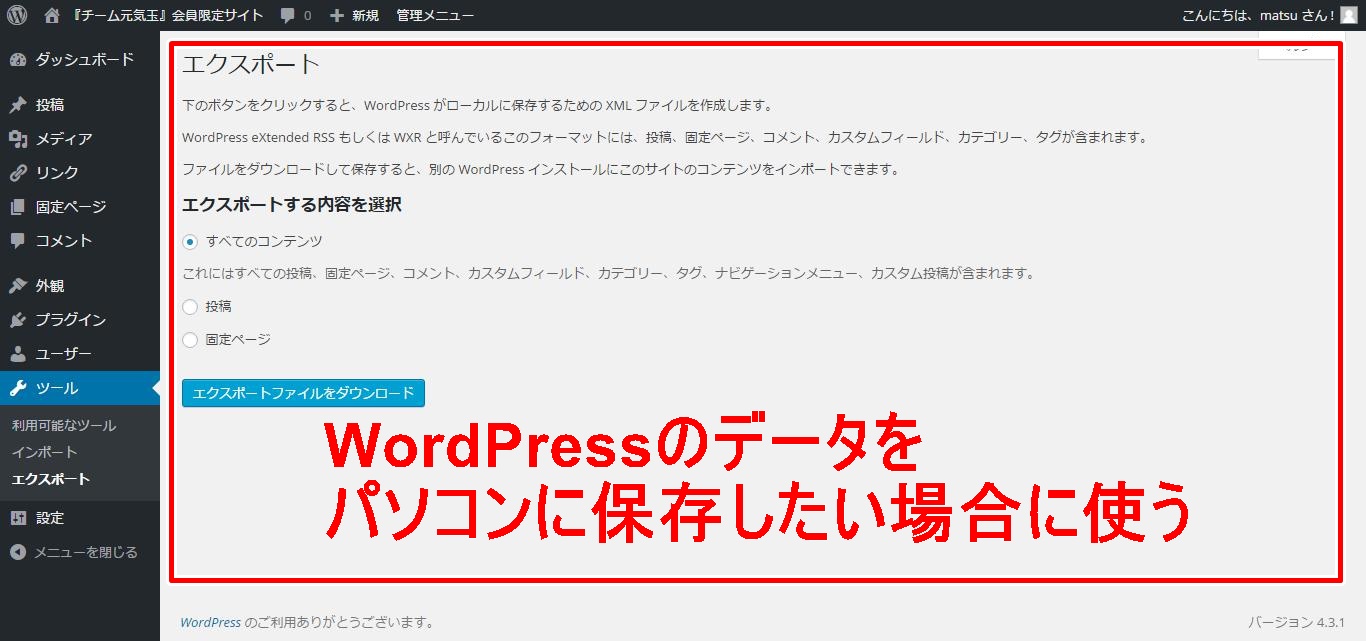Click the fixed pages icon
This screenshot has height=641, width=1366.
pyautogui.click(x=17, y=207)
